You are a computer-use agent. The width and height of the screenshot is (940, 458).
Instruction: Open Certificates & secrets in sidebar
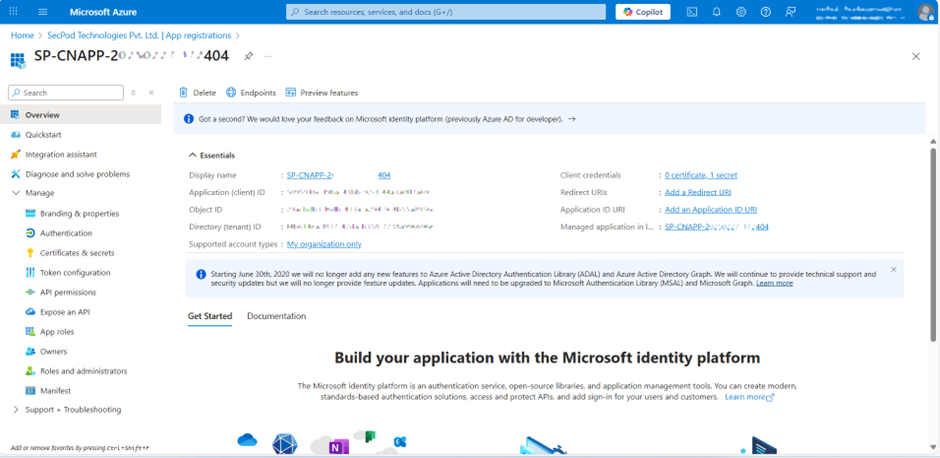(76, 253)
